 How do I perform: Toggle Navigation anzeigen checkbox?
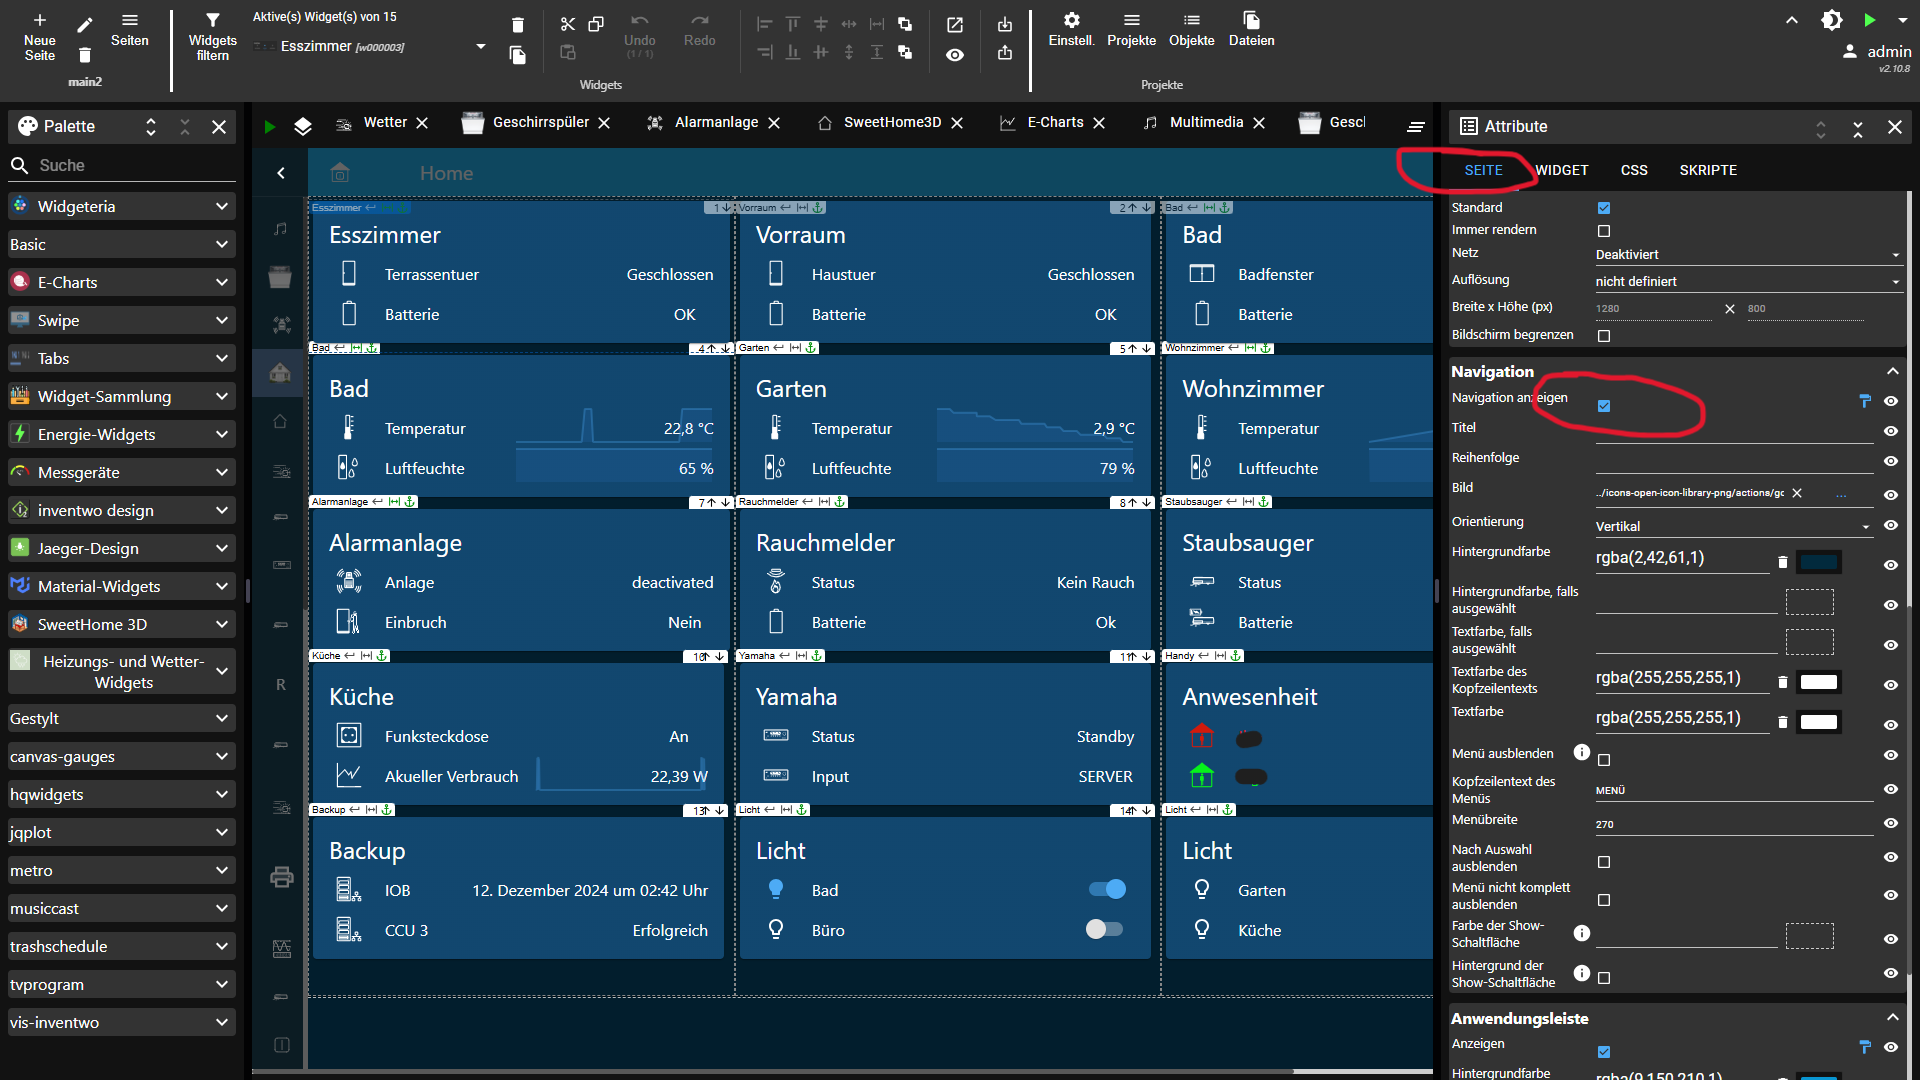point(1604,406)
